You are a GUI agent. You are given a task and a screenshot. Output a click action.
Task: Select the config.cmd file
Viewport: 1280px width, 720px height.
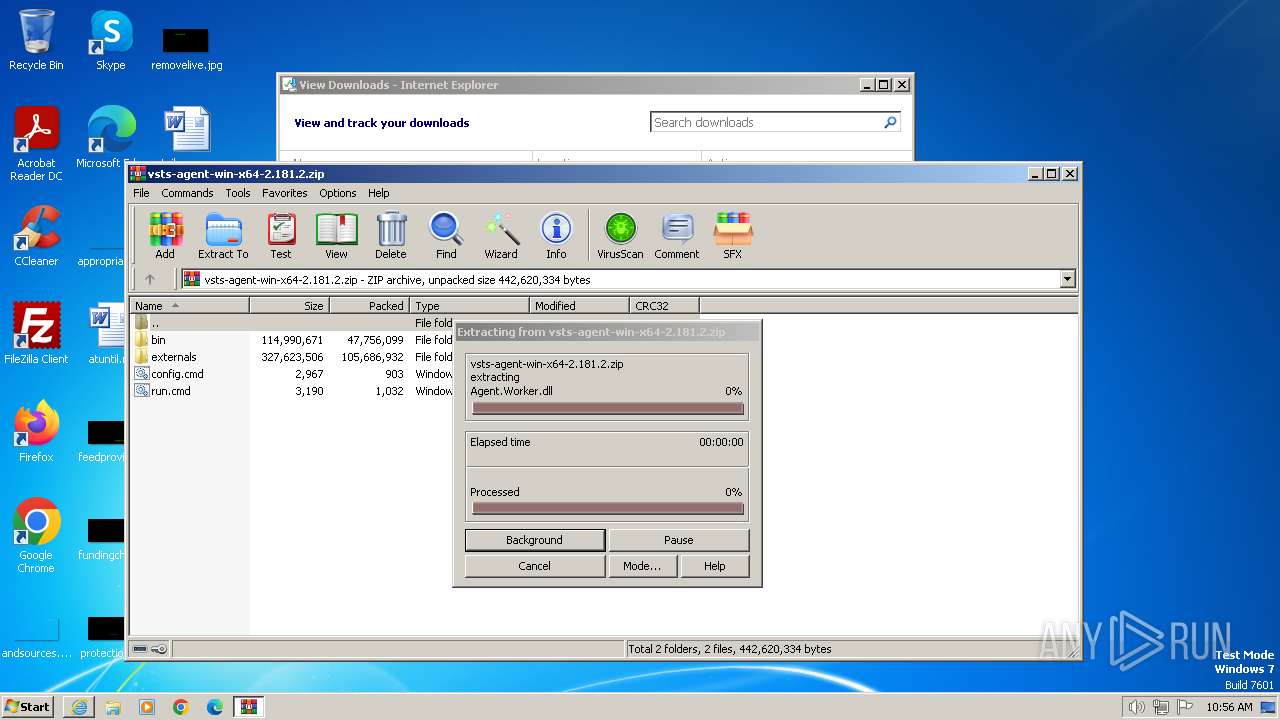(x=293, y=374)
